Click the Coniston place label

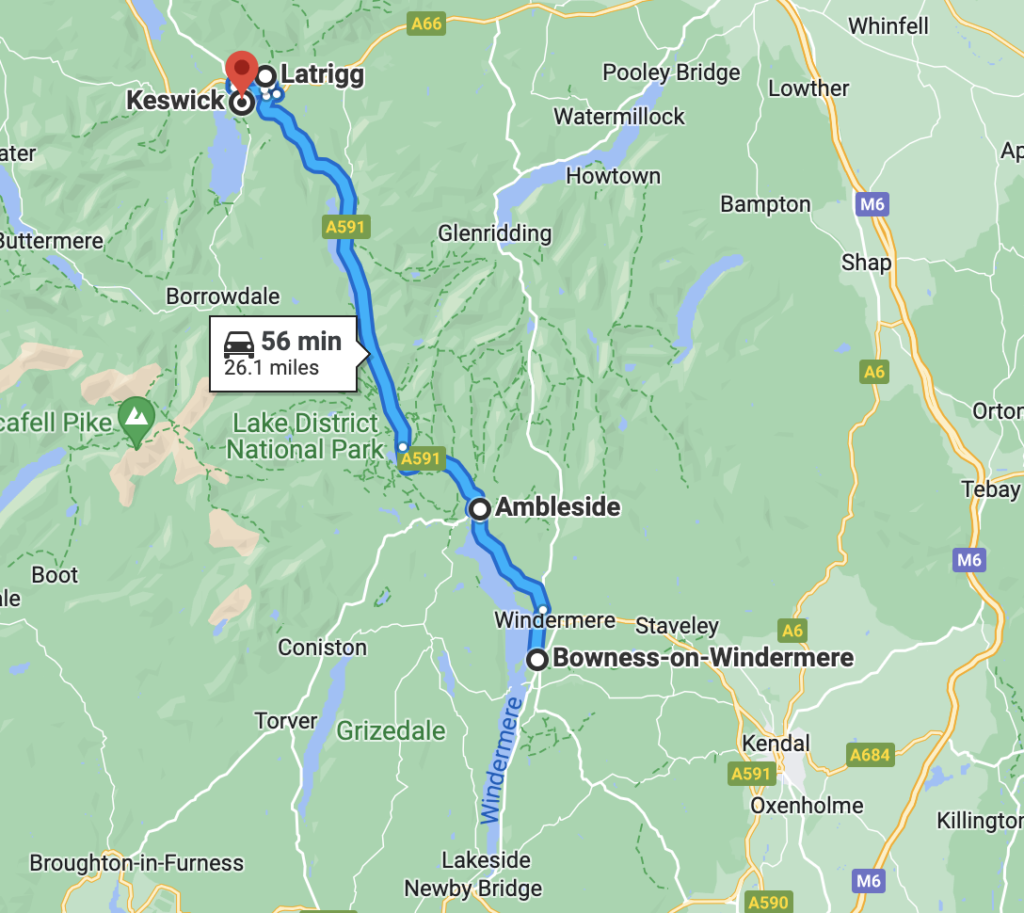point(322,647)
